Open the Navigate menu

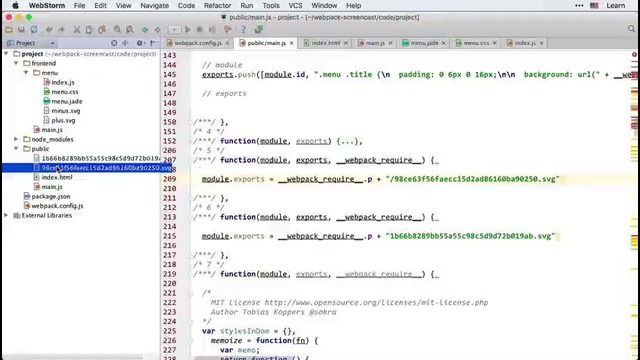pyautogui.click(x=154, y=6)
